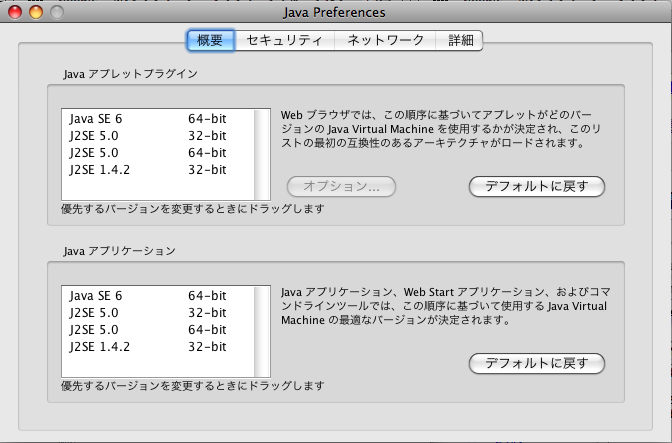The width and height of the screenshot is (672, 443).
Task: Select Java SE 6 64-bit in applet plugin list
Action: (x=158, y=119)
